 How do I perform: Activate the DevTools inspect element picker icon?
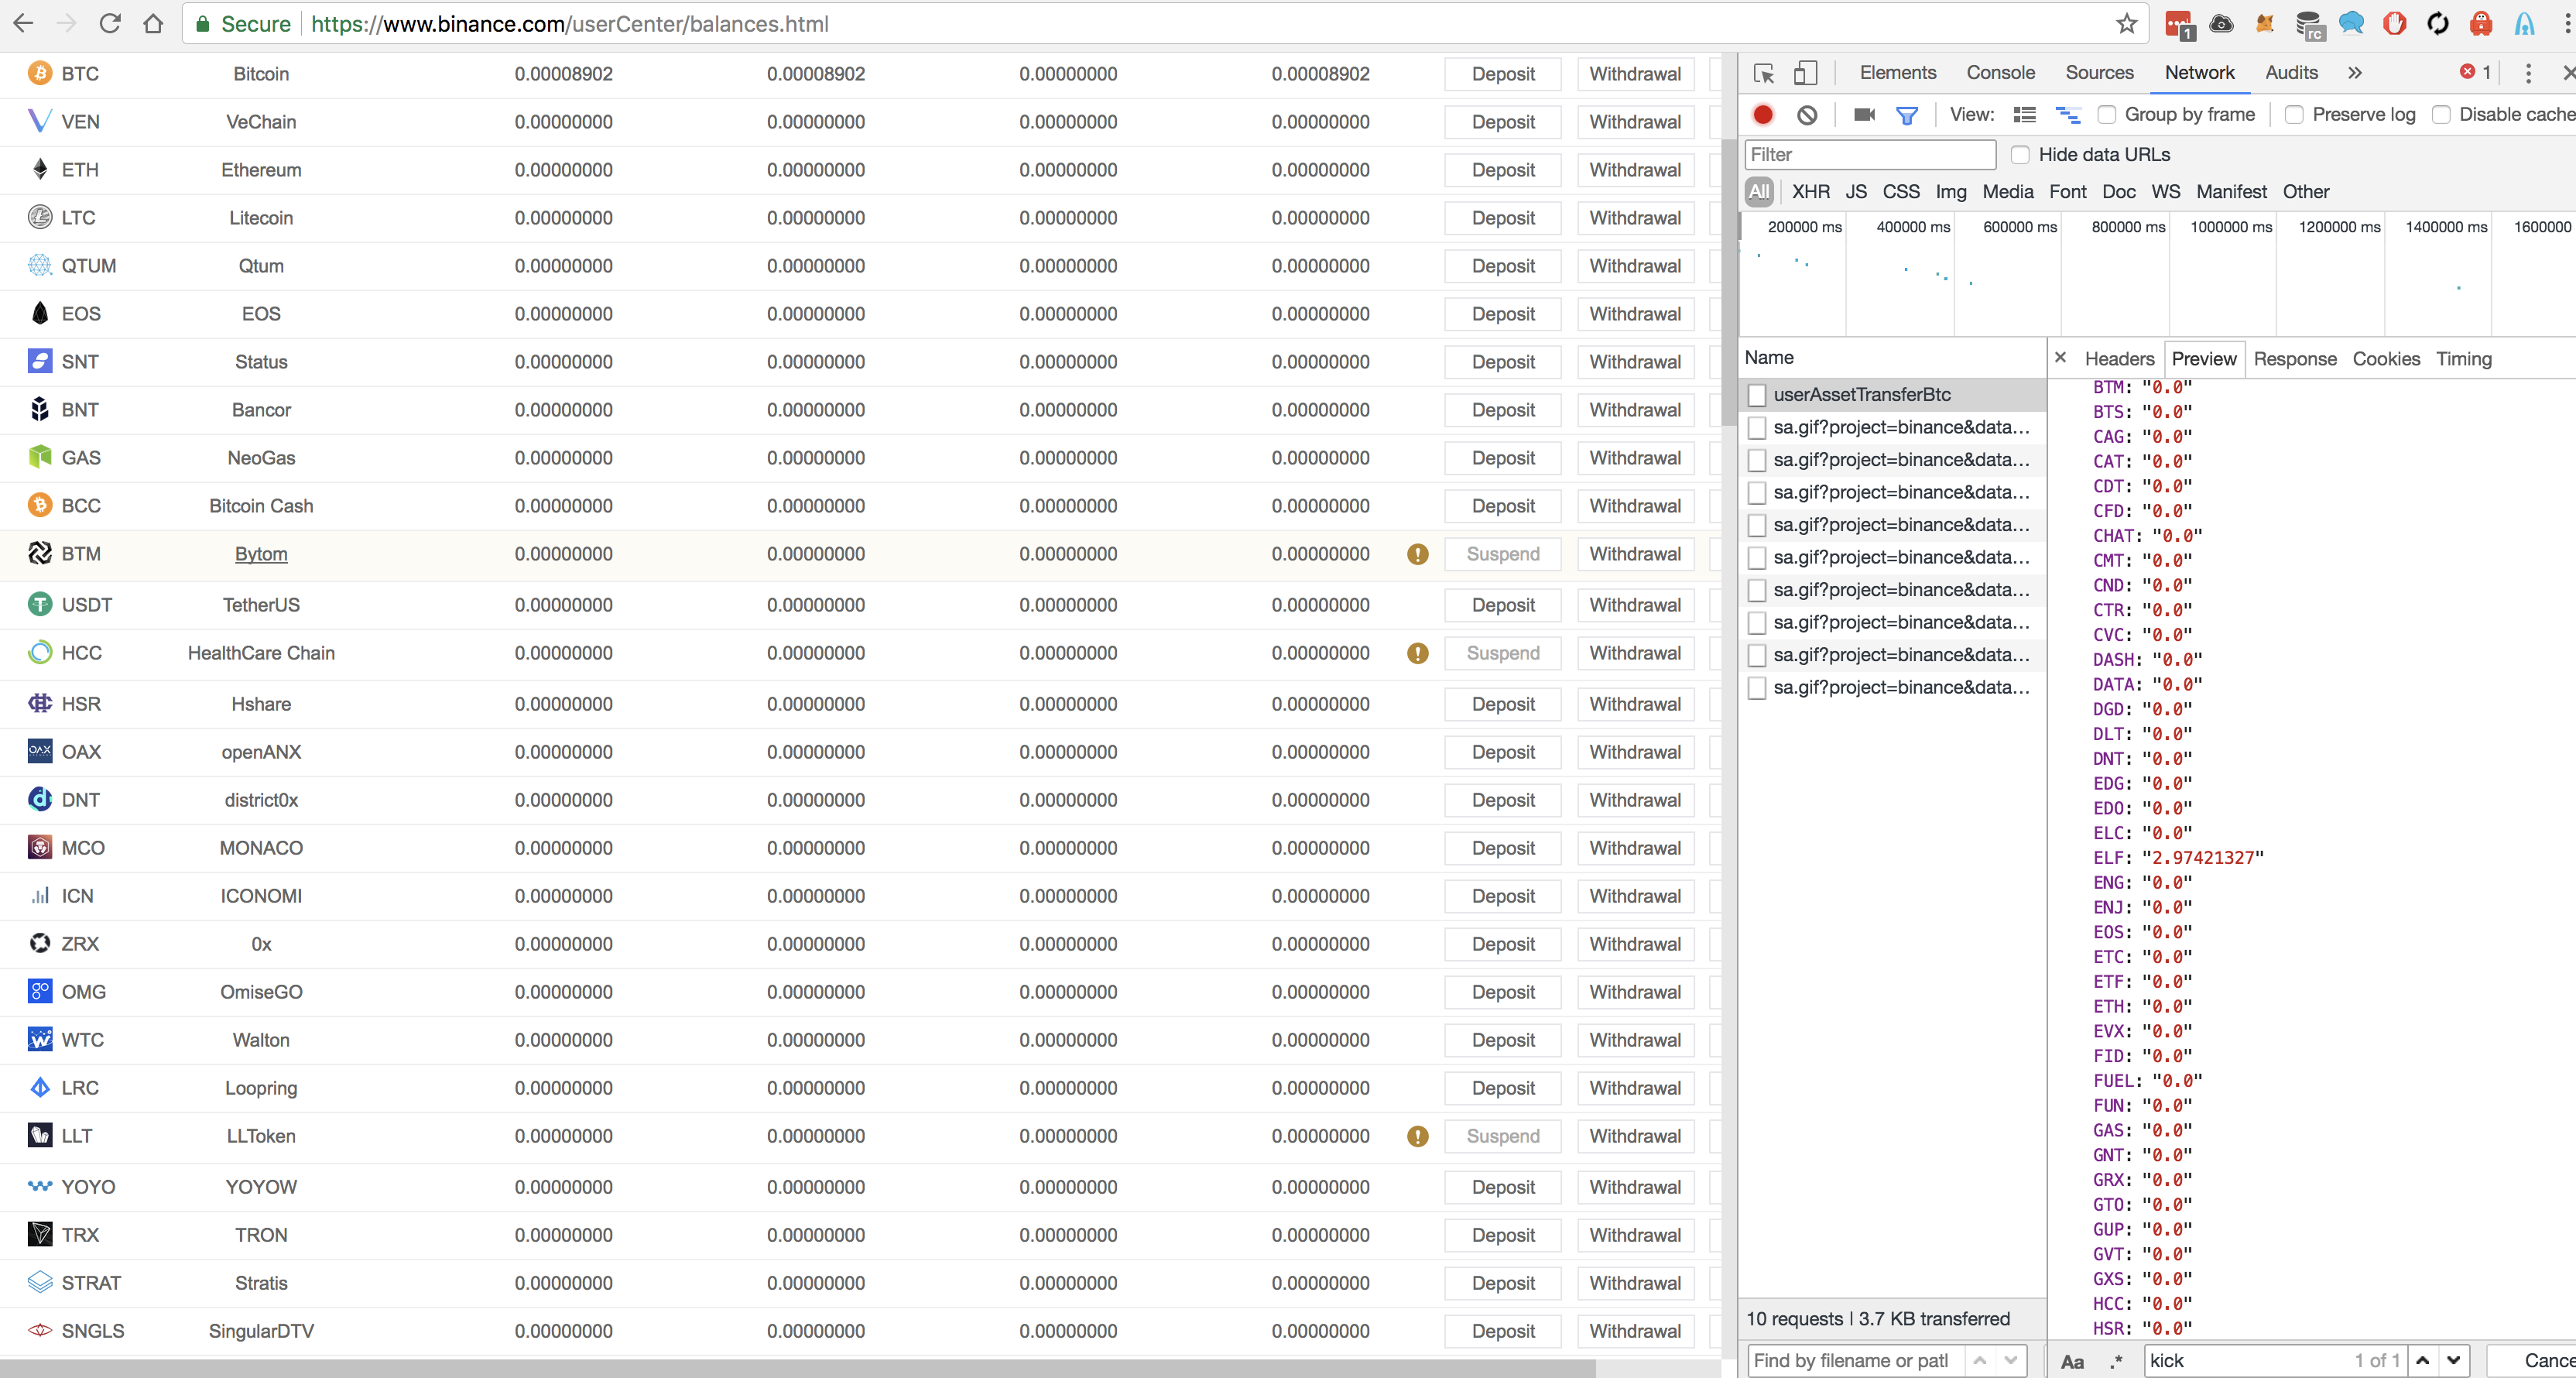[1764, 73]
